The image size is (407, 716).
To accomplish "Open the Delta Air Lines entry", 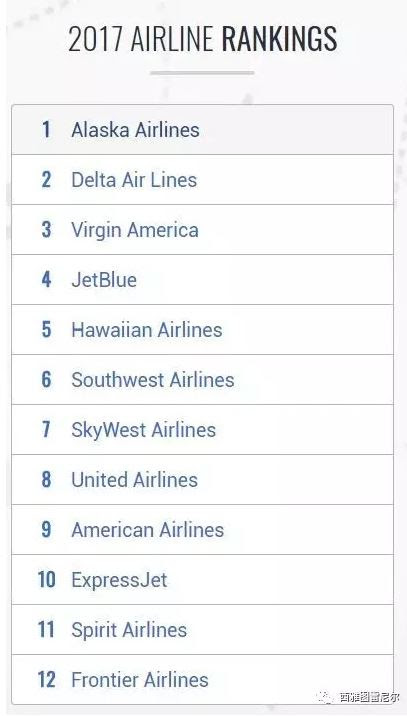I will click(202, 179).
